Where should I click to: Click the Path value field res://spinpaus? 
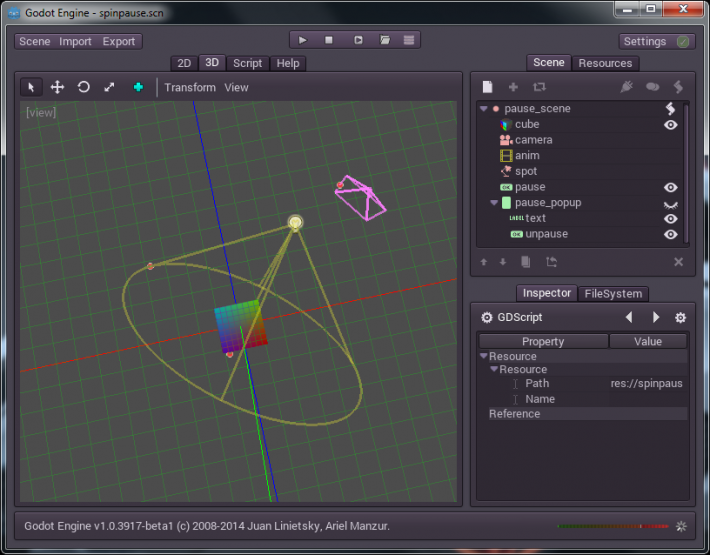pos(647,383)
